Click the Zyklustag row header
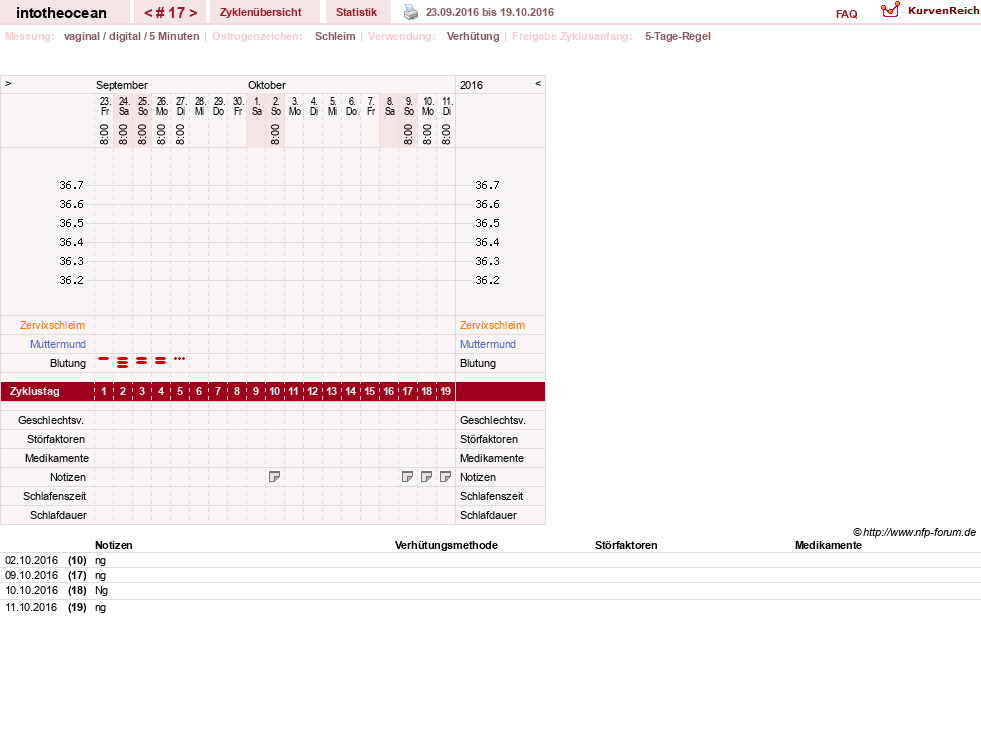Image resolution: width=981 pixels, height=744 pixels. (34, 391)
